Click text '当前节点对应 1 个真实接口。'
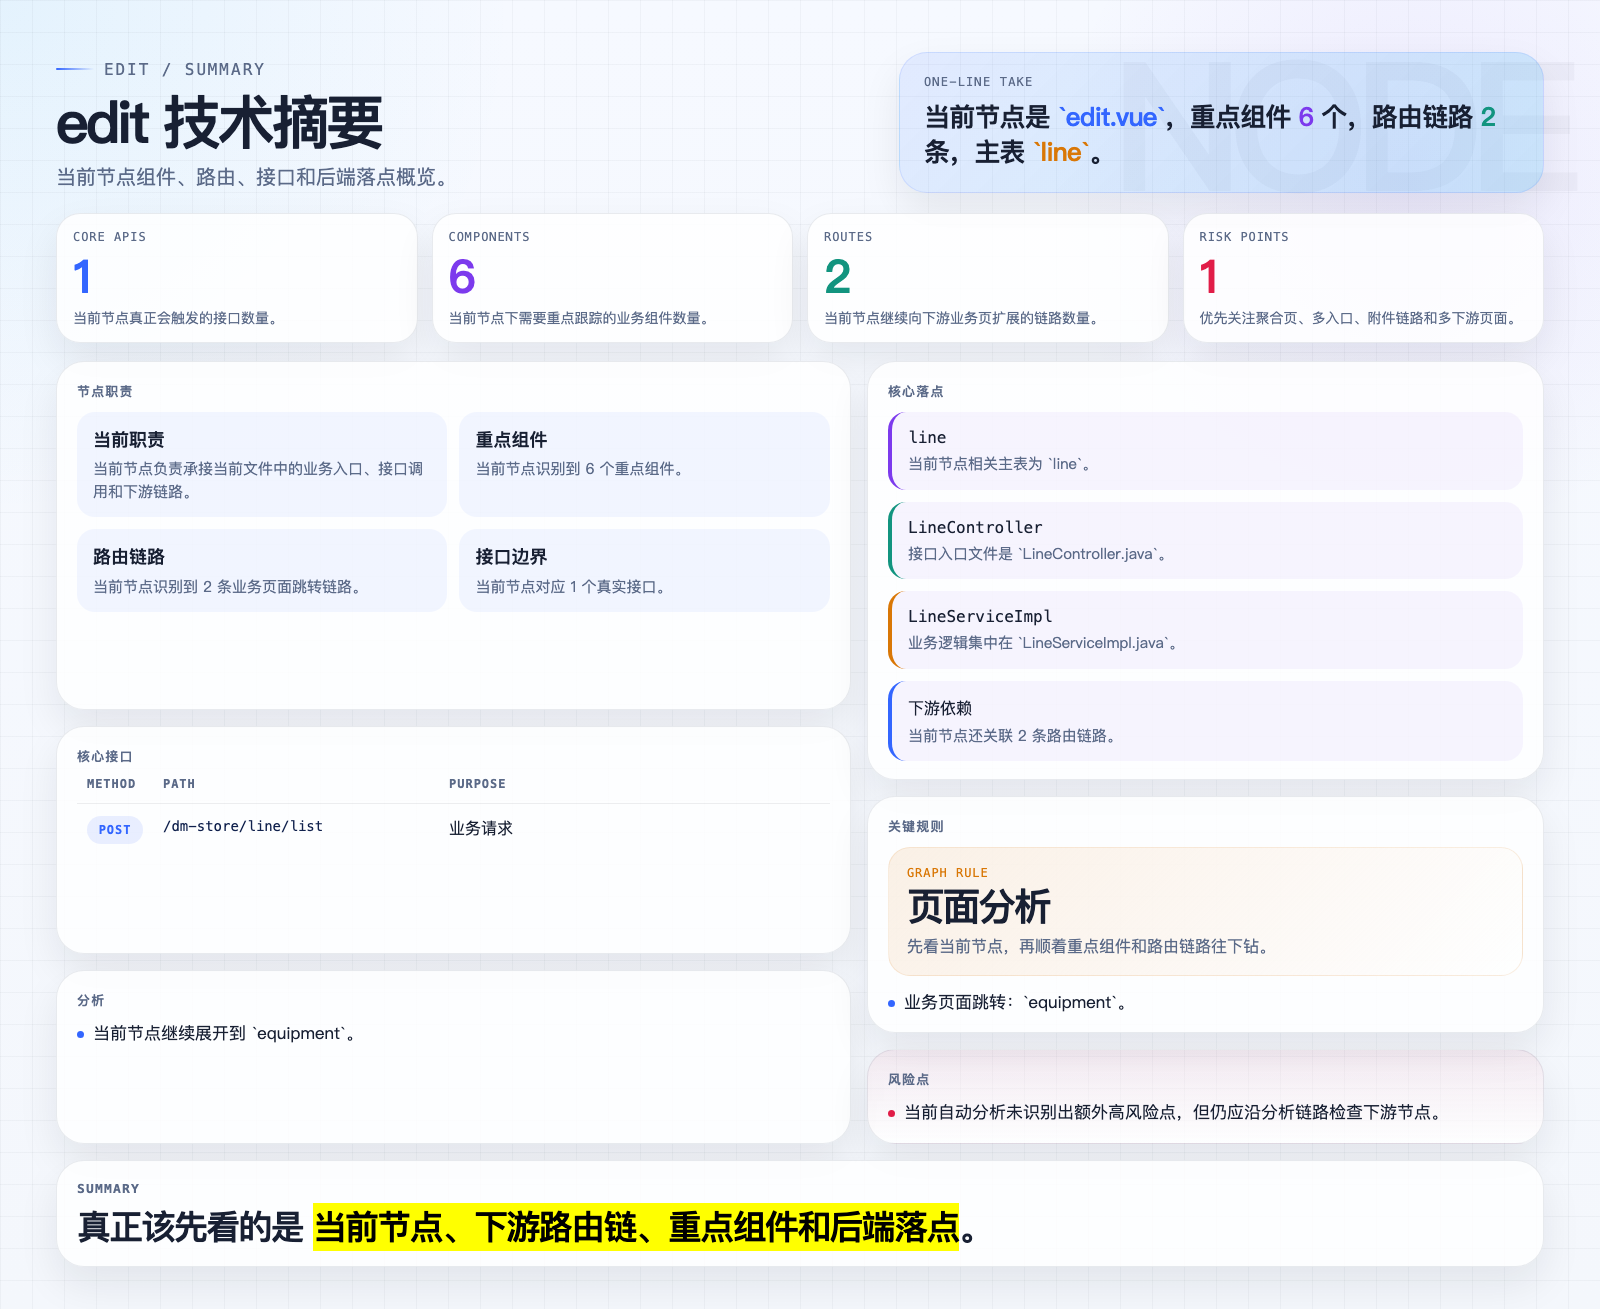The width and height of the screenshot is (1600, 1309). click(571, 587)
